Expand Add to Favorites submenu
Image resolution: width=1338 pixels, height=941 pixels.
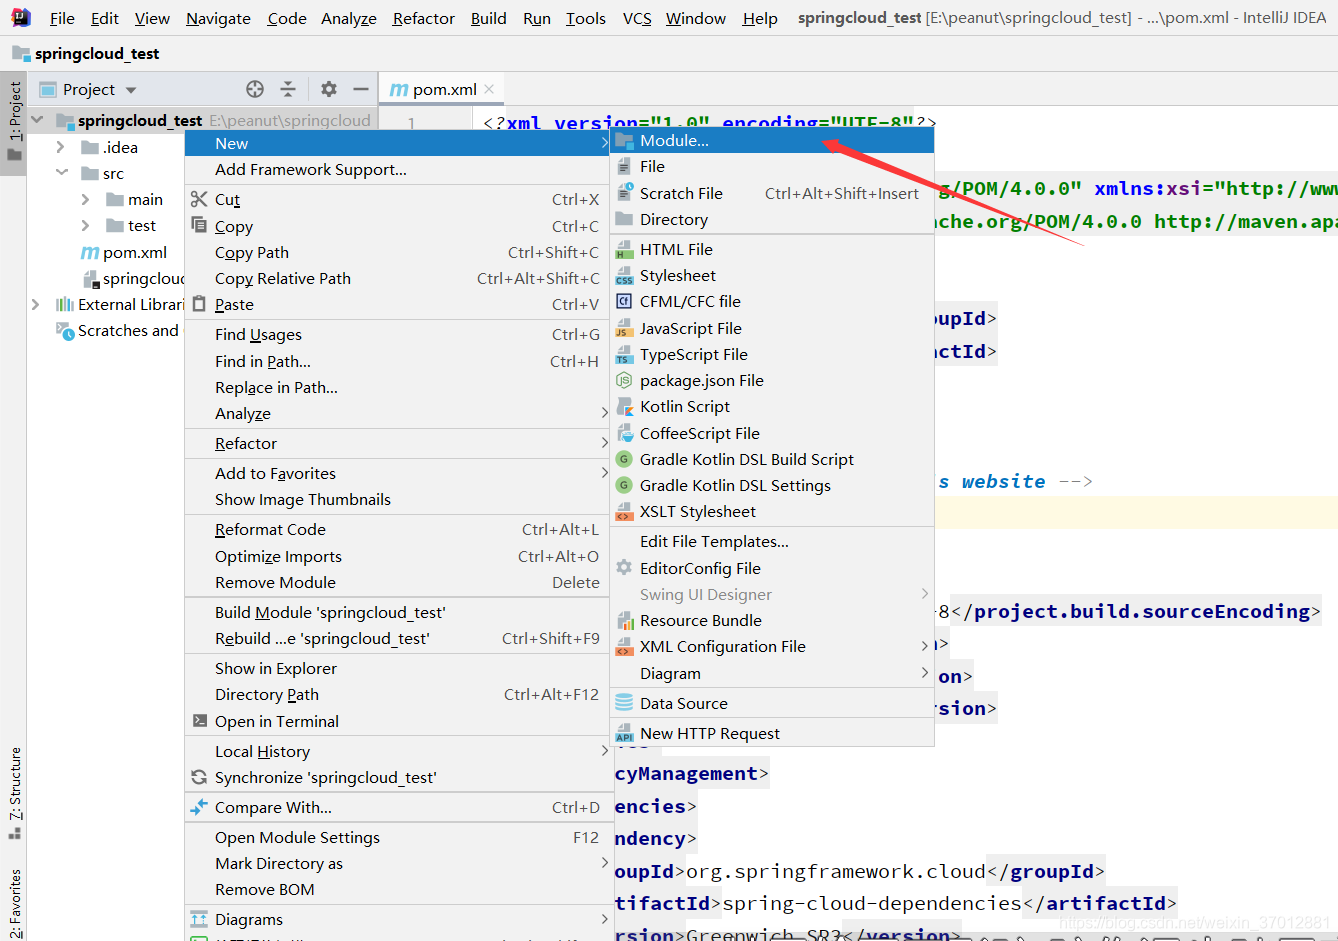[x=397, y=473]
